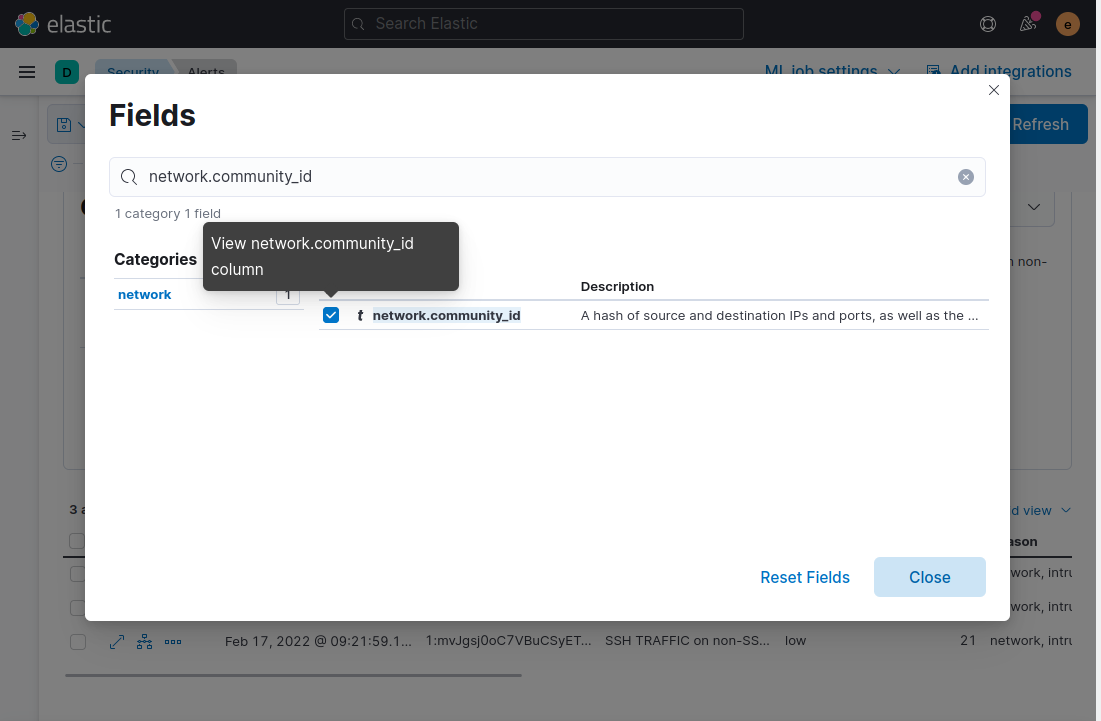This screenshot has height=721, width=1101.
Task: Select the network category
Action: (145, 295)
